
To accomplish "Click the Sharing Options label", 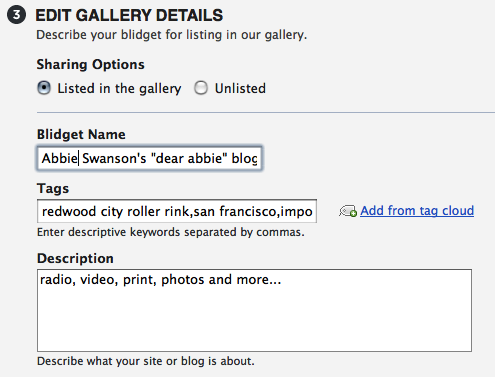I will pyautogui.click(x=91, y=64).
